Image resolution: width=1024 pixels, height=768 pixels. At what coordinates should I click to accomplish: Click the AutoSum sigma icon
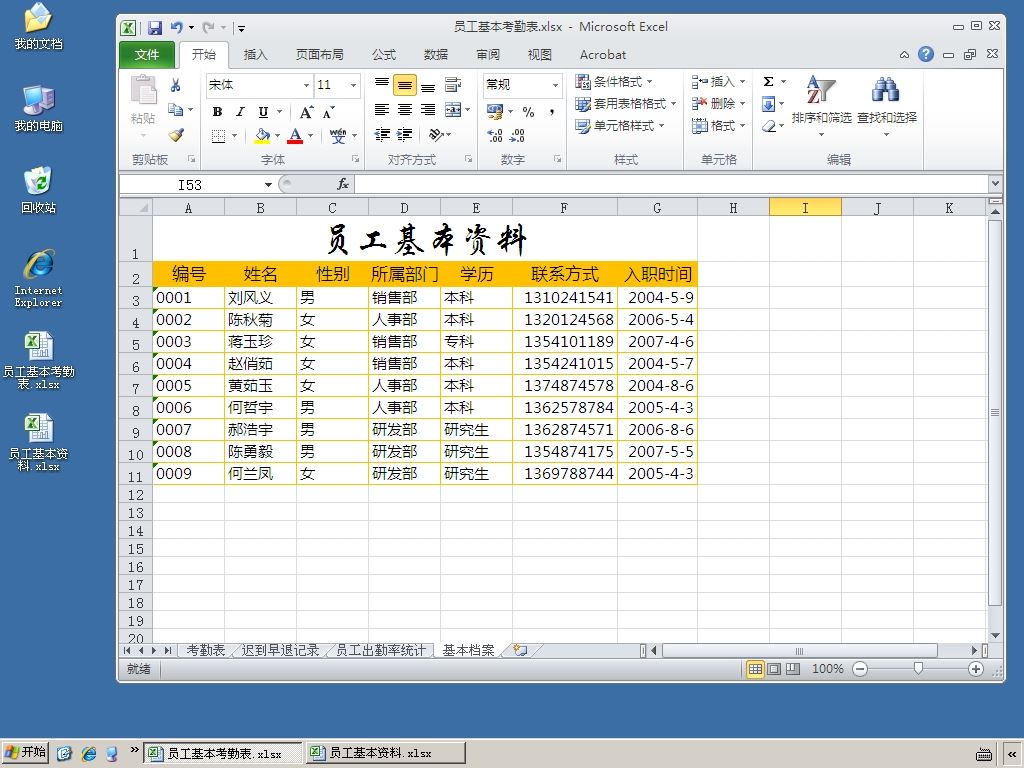[769, 82]
